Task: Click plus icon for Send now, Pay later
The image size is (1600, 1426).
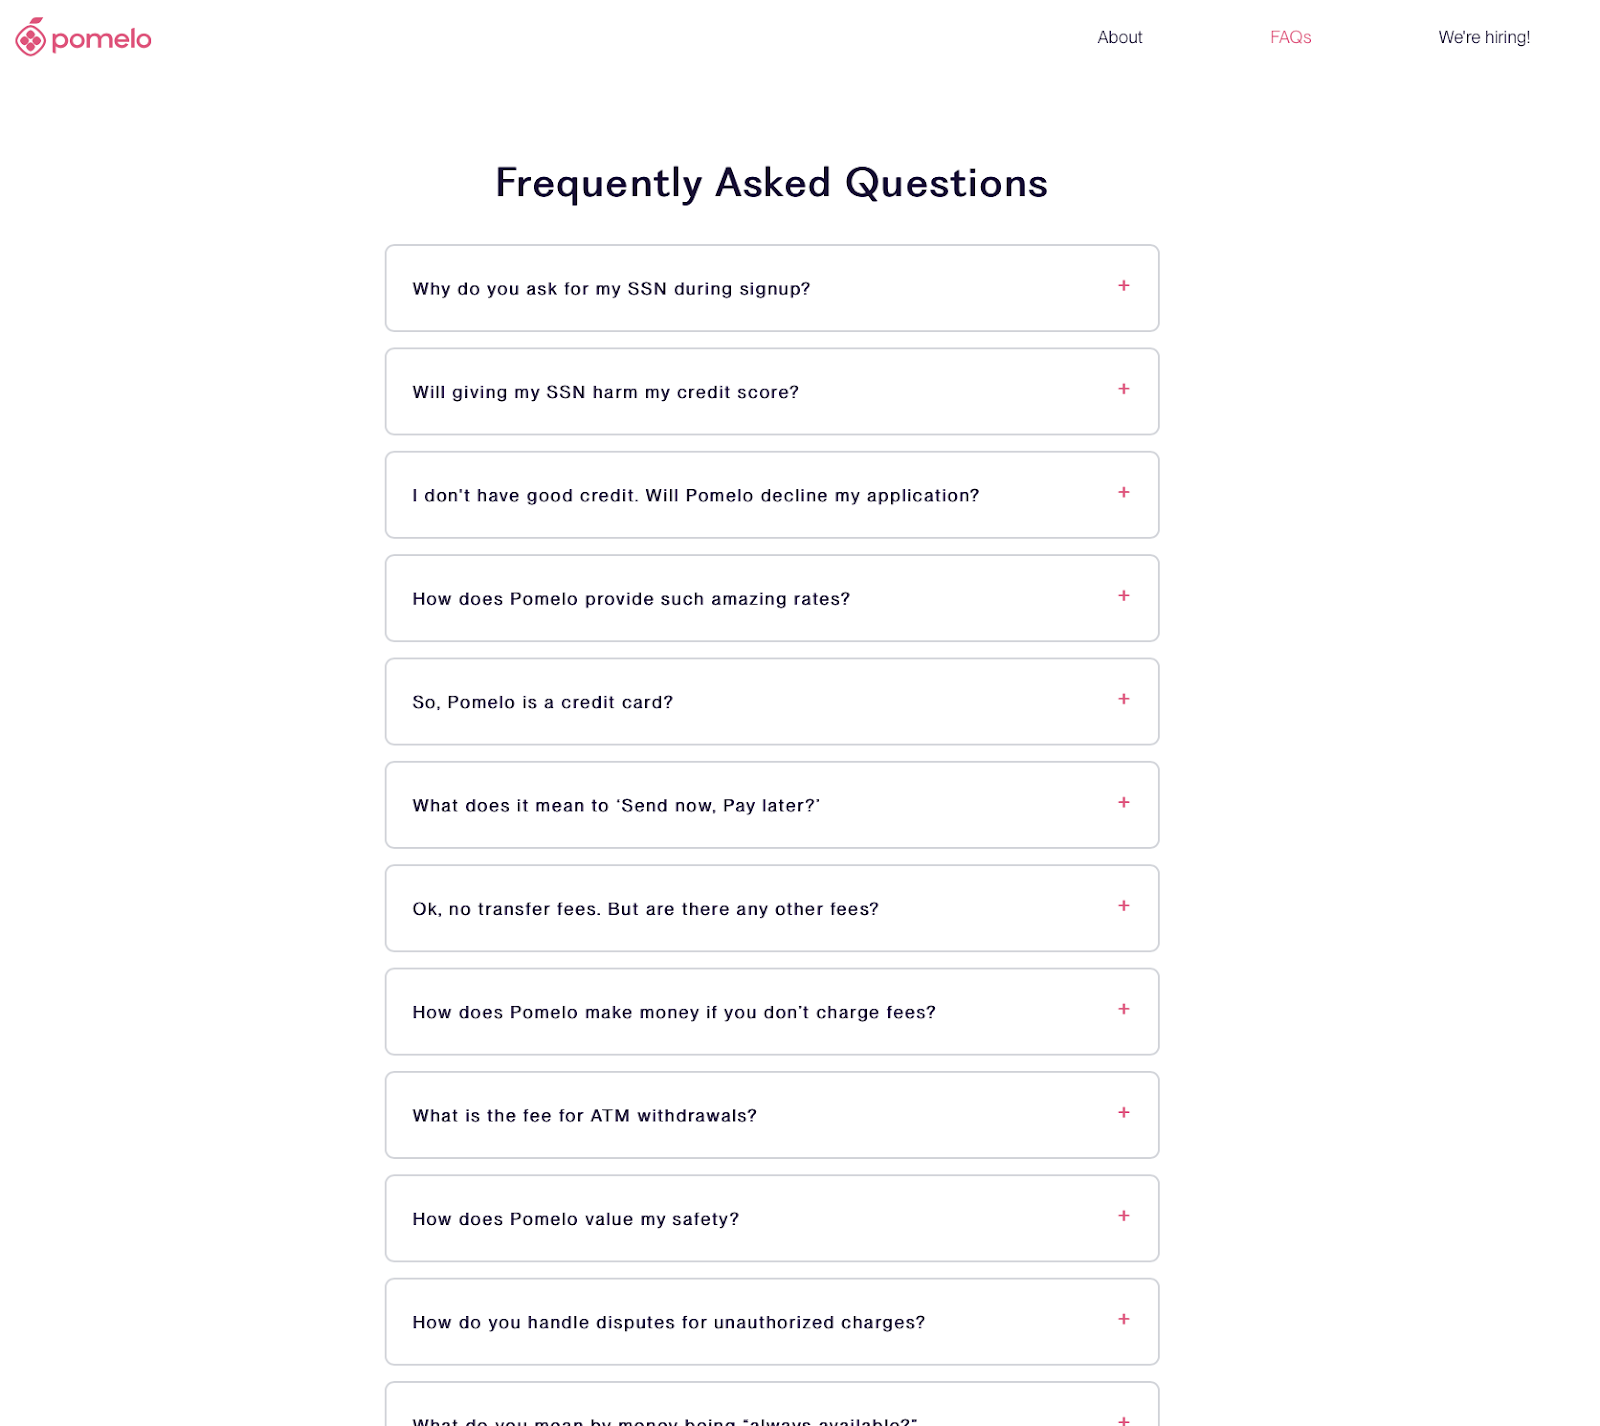Action: [1123, 802]
